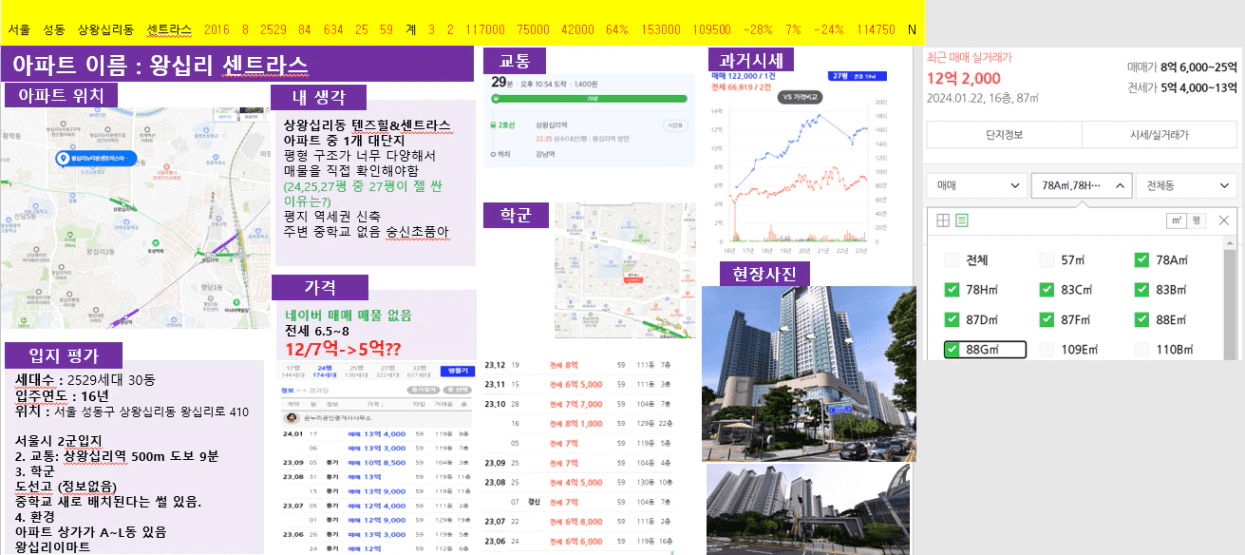Click the realtor avatar 은누리공인중개사사무소
Image resolution: width=1245 pixels, height=555 pixels.
tap(292, 418)
